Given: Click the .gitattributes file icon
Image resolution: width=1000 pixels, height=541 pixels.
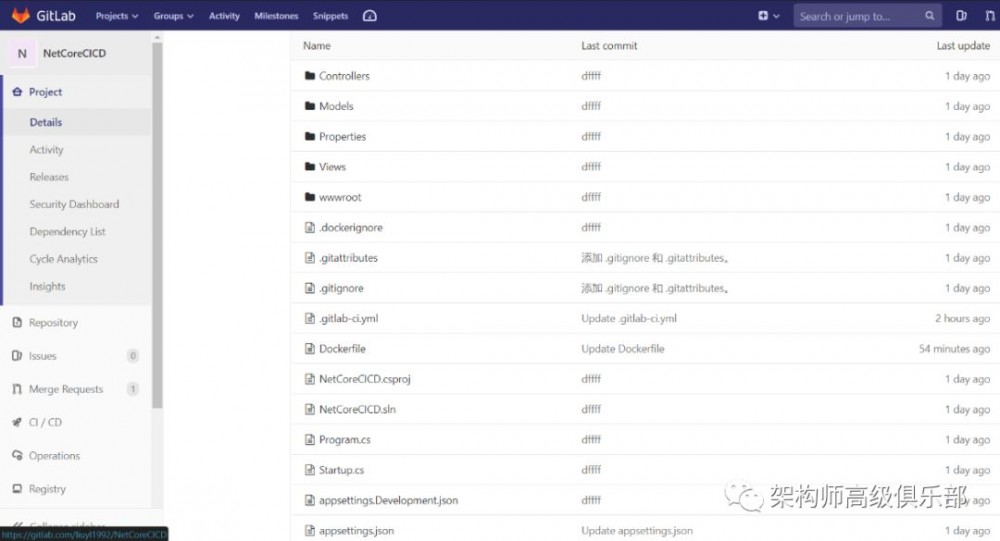Looking at the screenshot, I should 310,258.
